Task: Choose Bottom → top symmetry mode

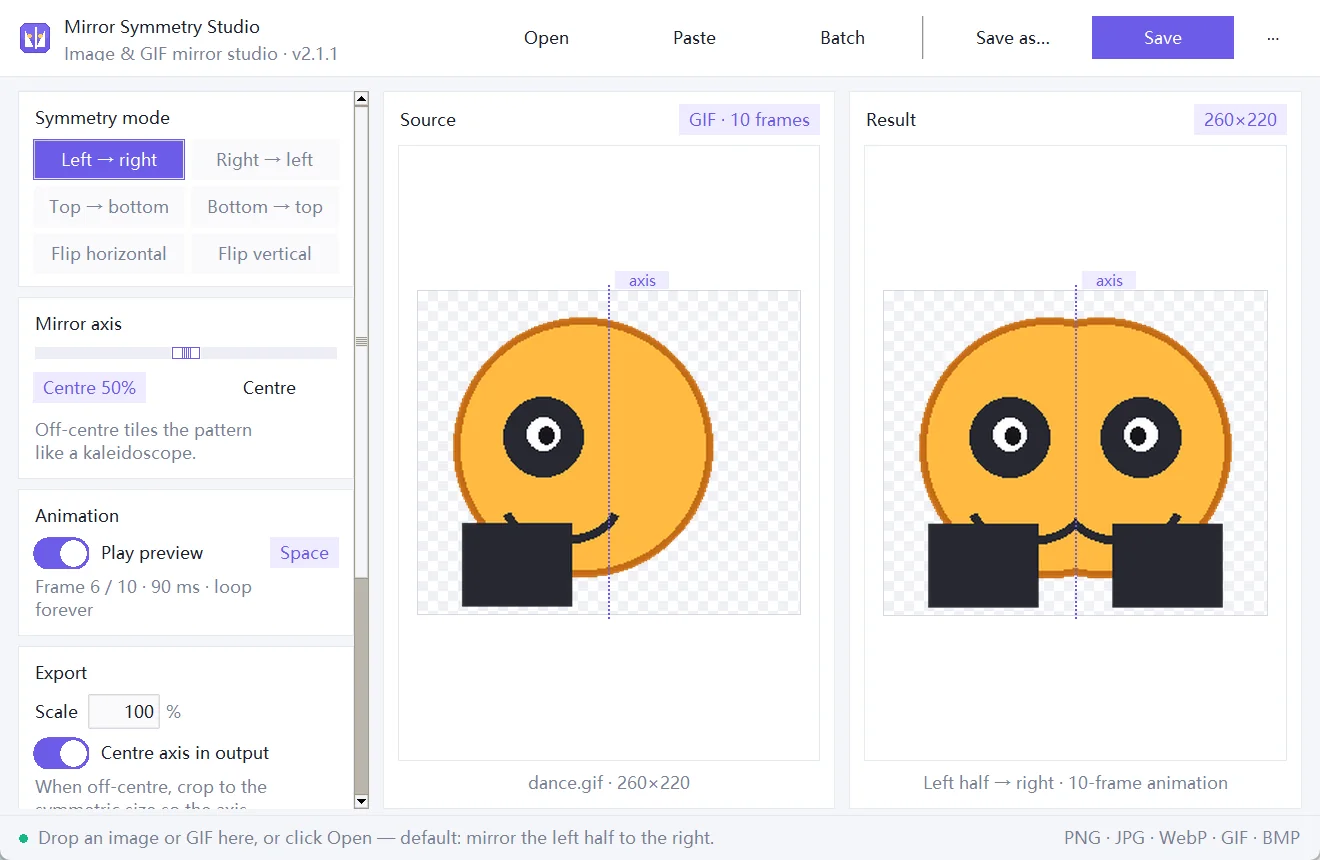Action: coord(265,207)
